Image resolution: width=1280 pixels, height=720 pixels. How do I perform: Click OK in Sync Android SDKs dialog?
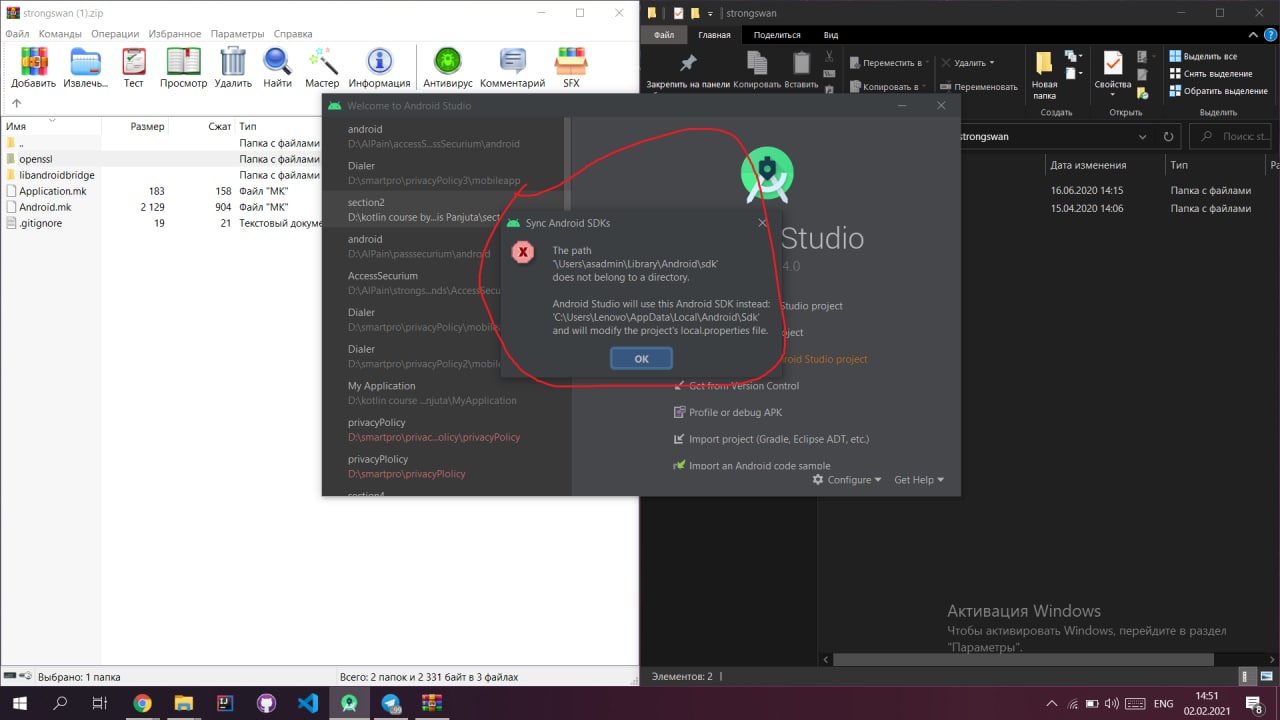click(641, 358)
